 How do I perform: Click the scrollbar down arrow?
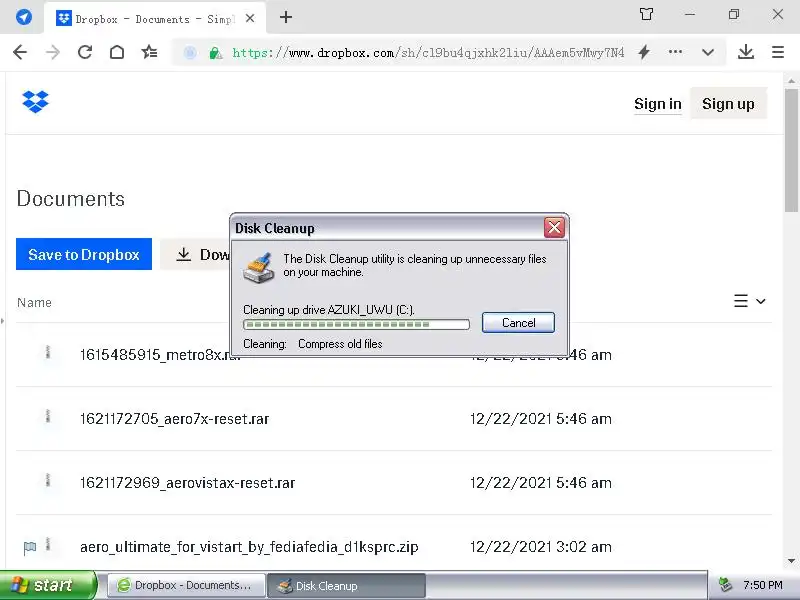point(791,561)
